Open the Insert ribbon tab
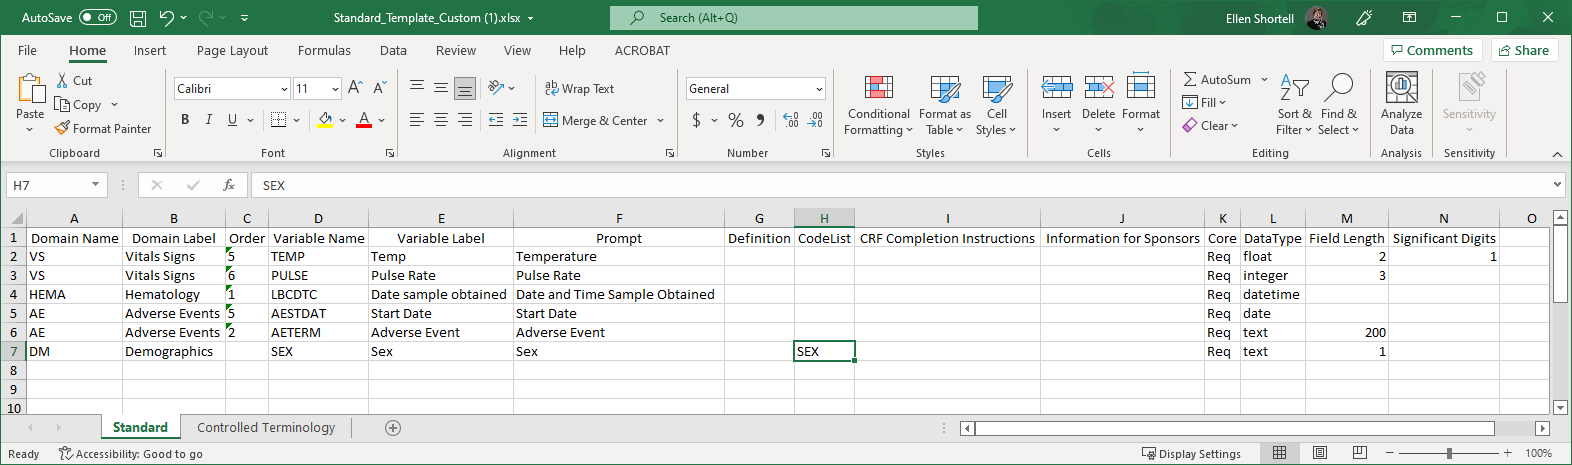This screenshot has width=1572, height=465. pos(150,50)
